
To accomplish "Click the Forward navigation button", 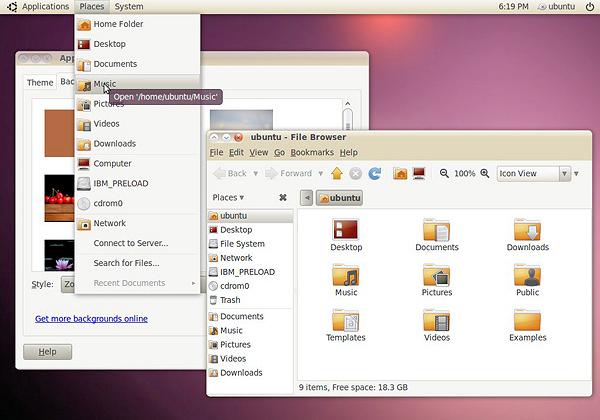I will point(289,173).
